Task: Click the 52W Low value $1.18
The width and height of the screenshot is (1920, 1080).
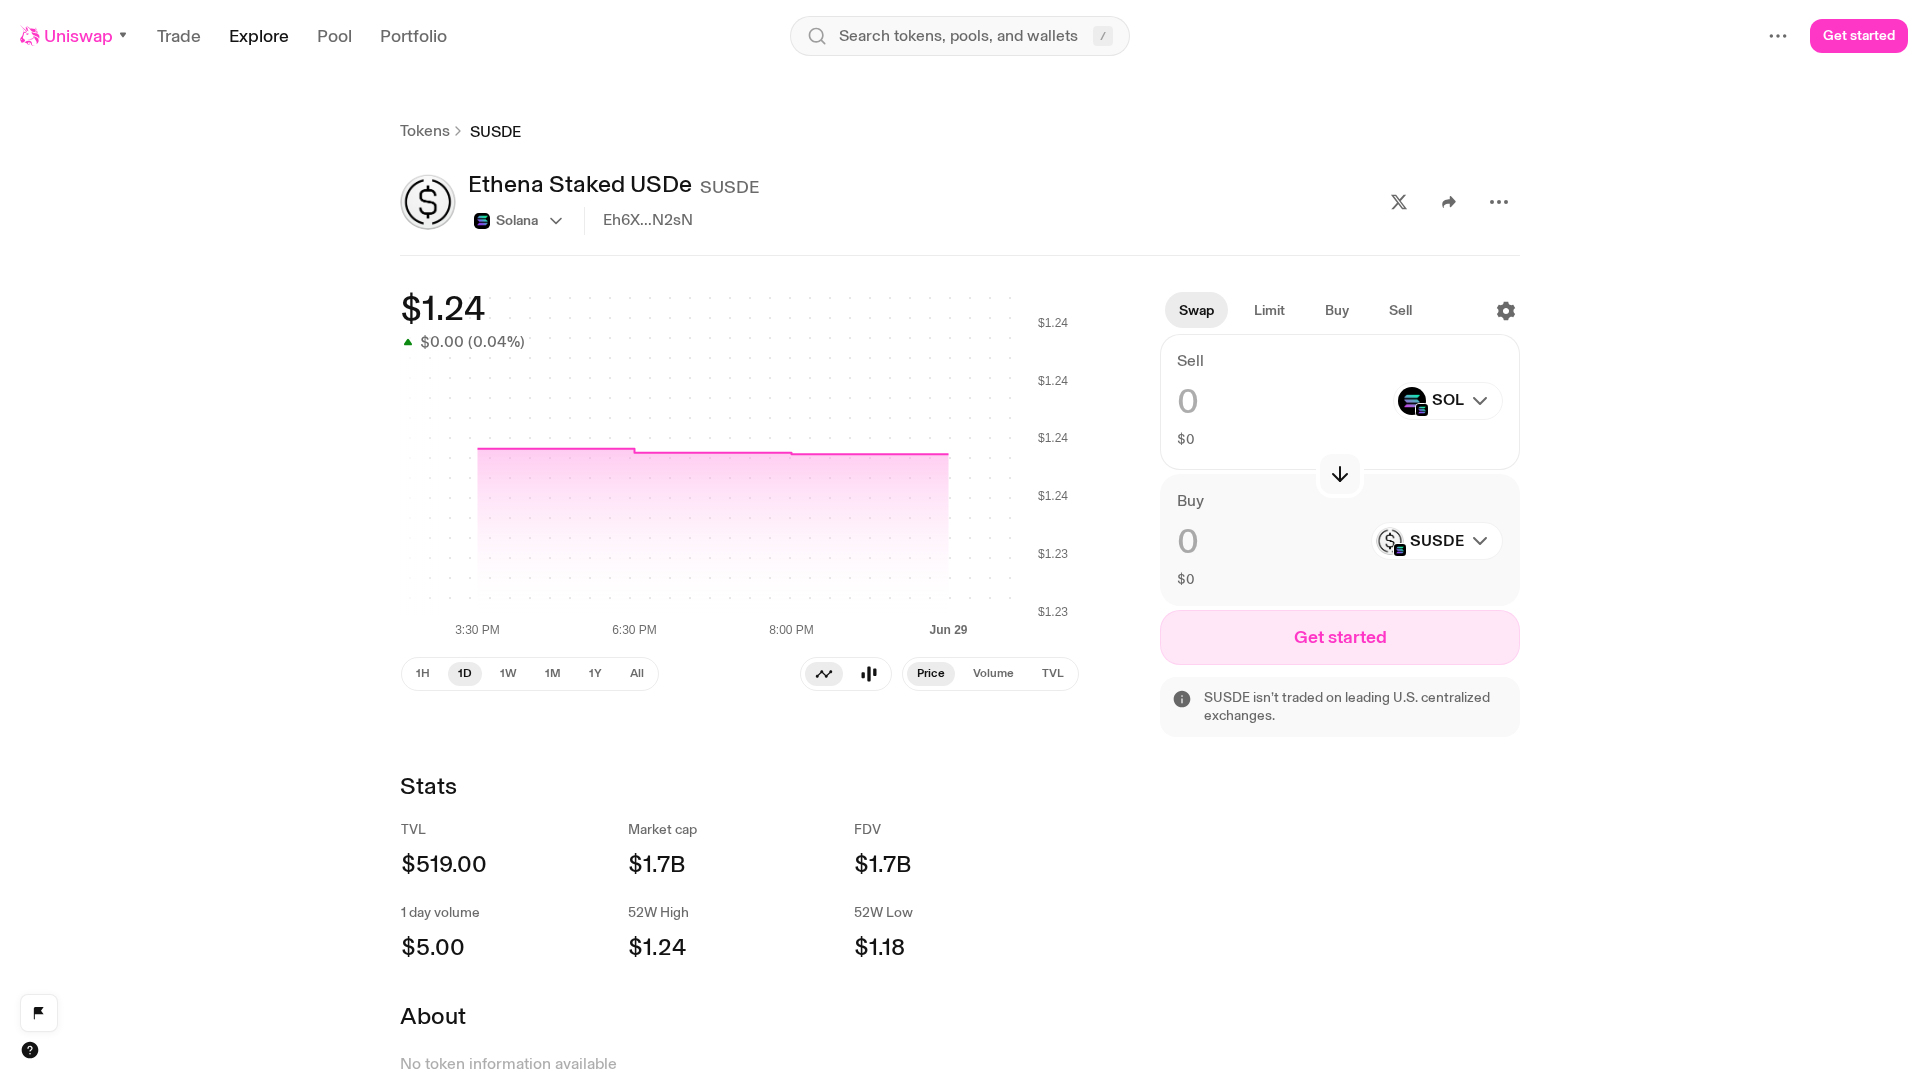Action: (879, 947)
